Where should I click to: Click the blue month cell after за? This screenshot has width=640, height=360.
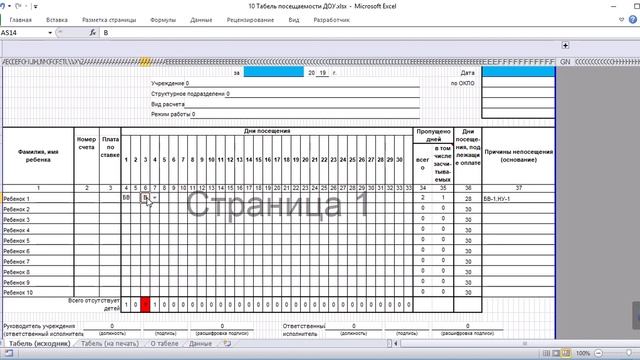tap(273, 72)
